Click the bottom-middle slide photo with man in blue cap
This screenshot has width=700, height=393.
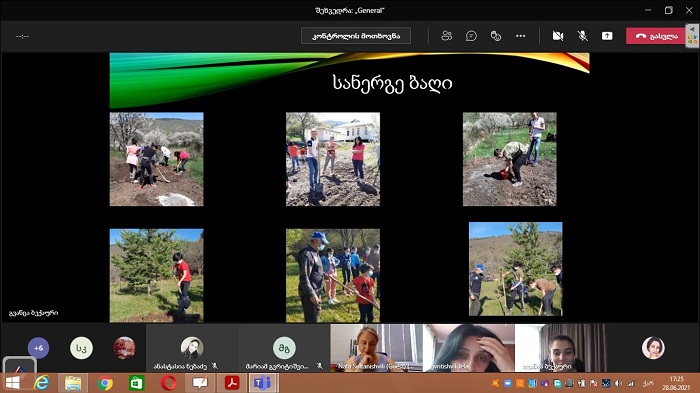[333, 276]
